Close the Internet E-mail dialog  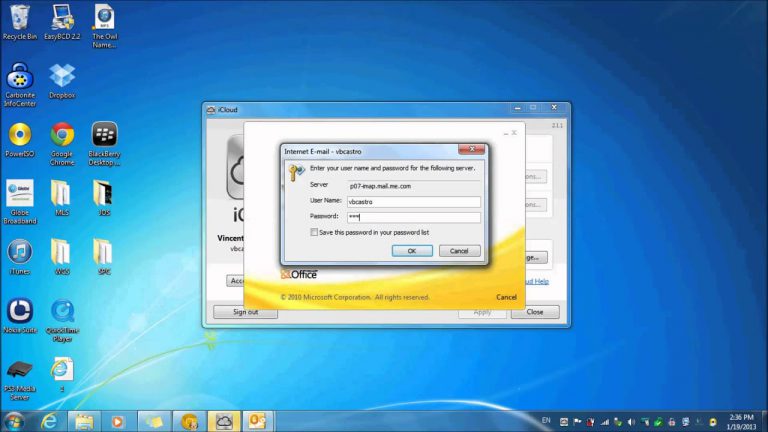(472, 149)
